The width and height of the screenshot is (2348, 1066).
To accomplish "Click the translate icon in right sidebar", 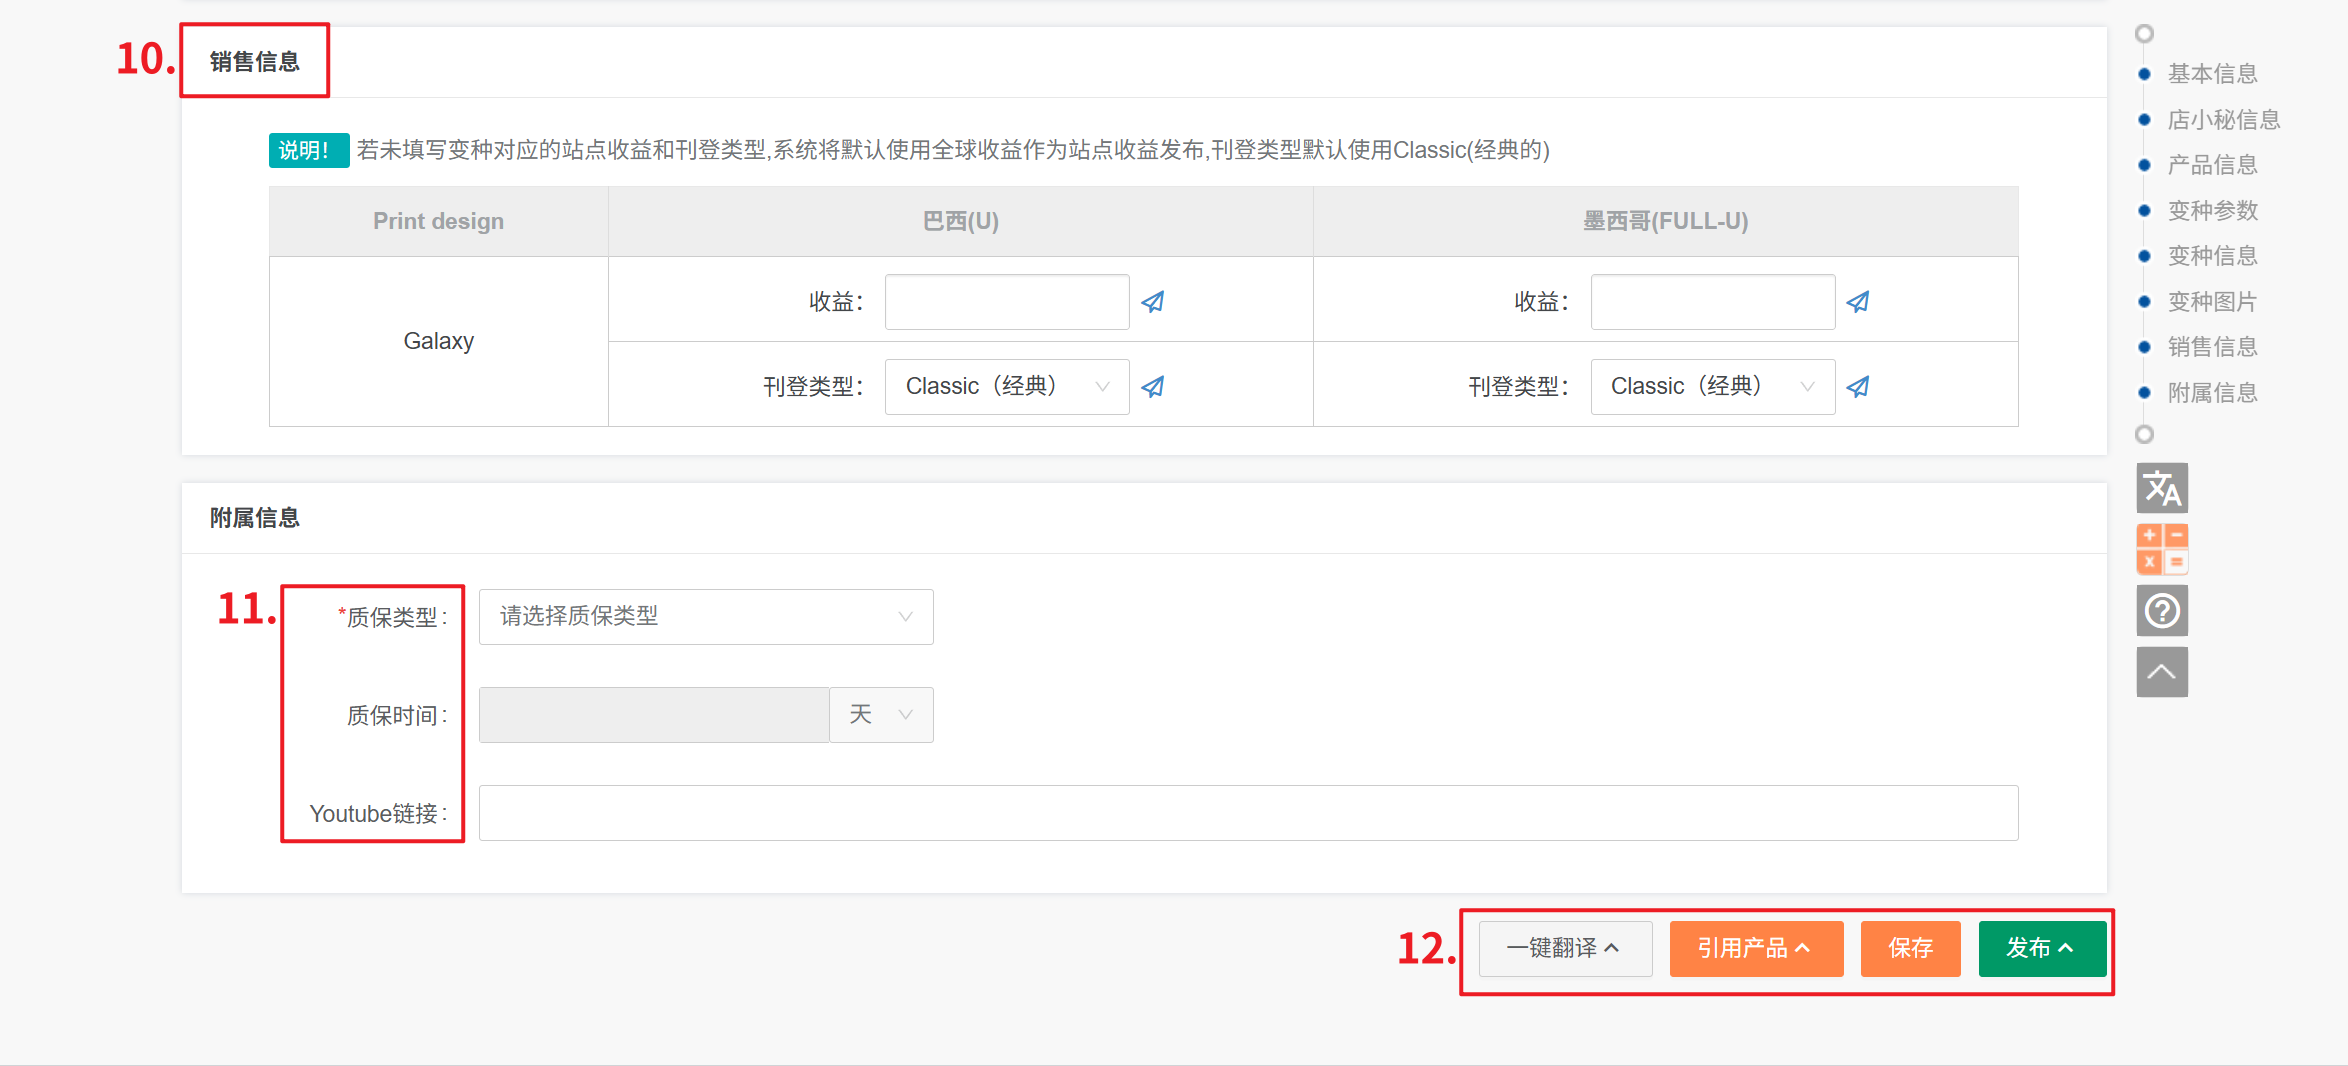I will click(2161, 488).
